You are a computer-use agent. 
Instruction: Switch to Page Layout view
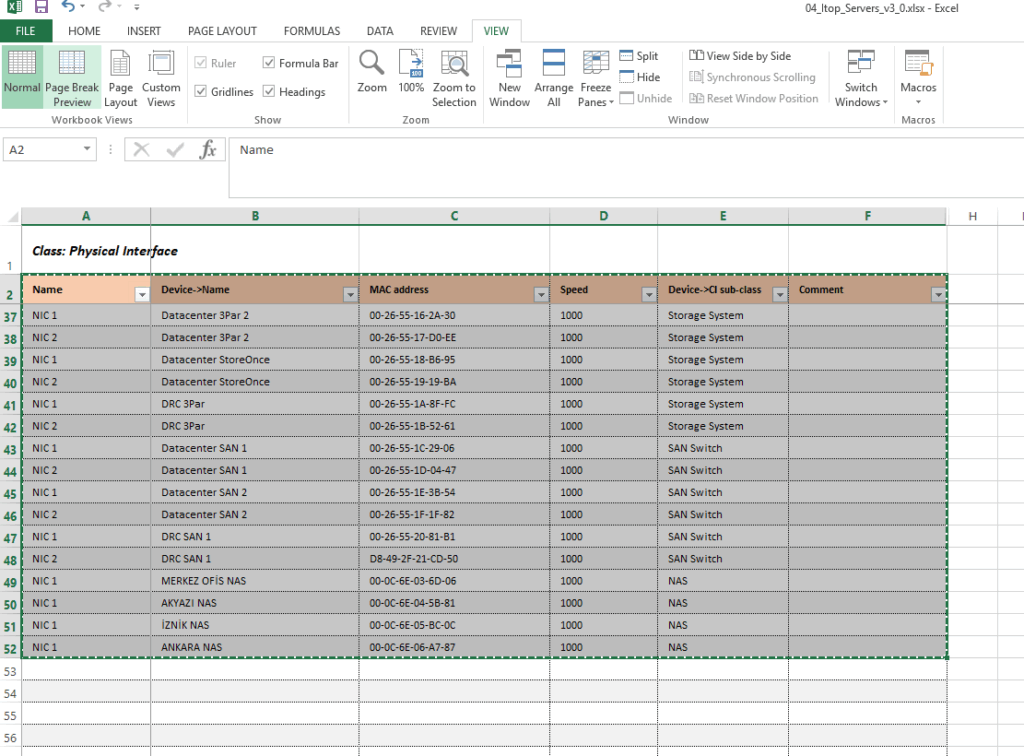coord(120,79)
